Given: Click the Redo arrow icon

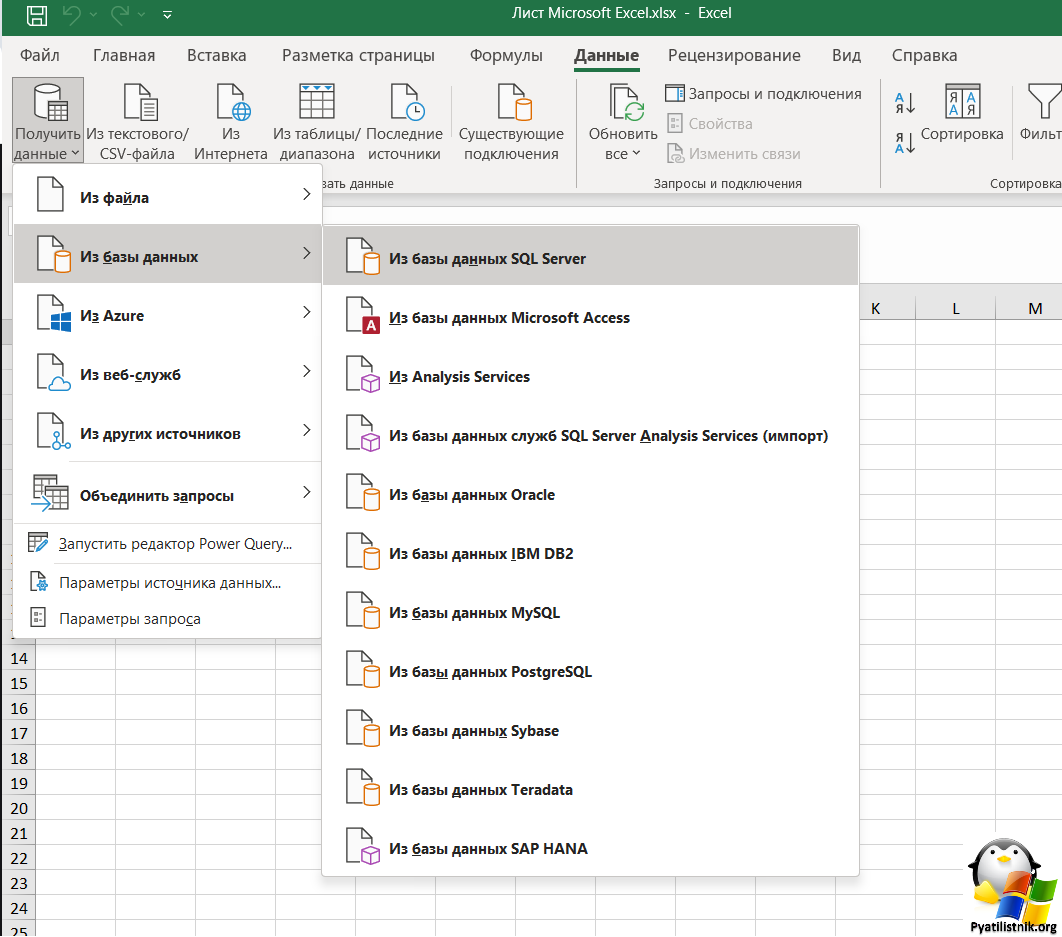Looking at the screenshot, I should coord(120,14).
